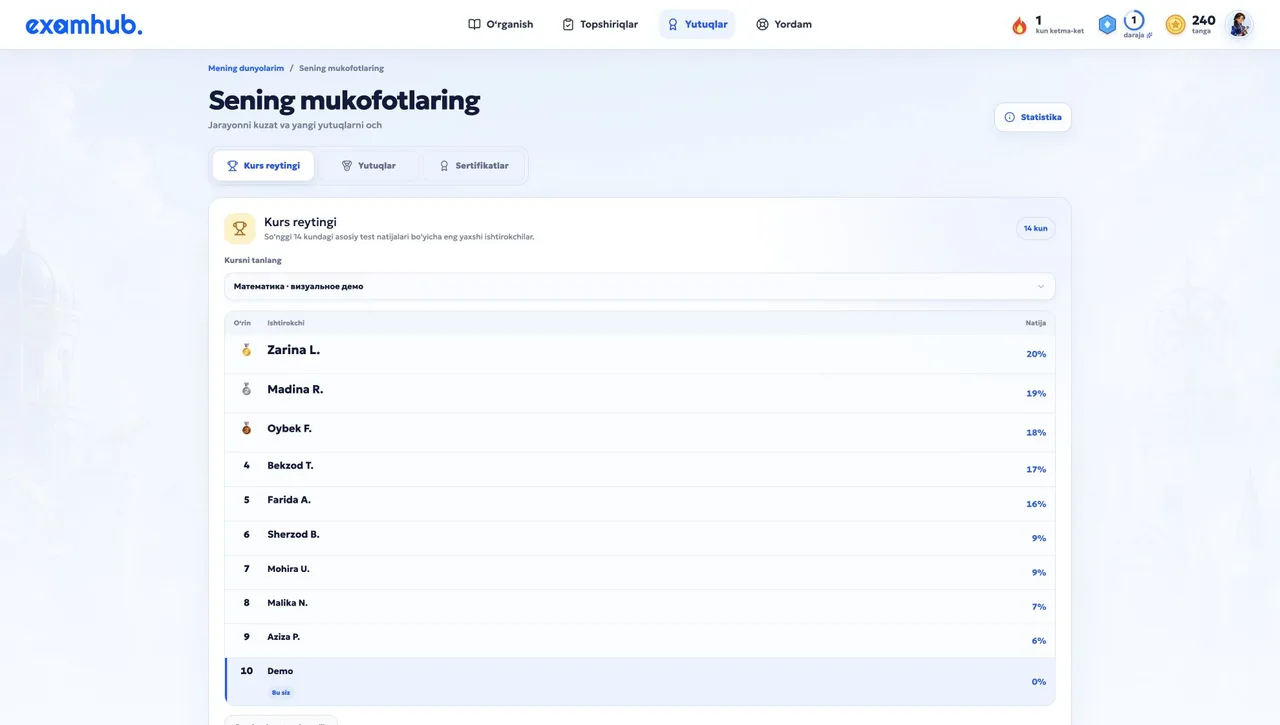Open the user avatar profile
Image resolution: width=1280 pixels, height=725 pixels.
point(1239,25)
